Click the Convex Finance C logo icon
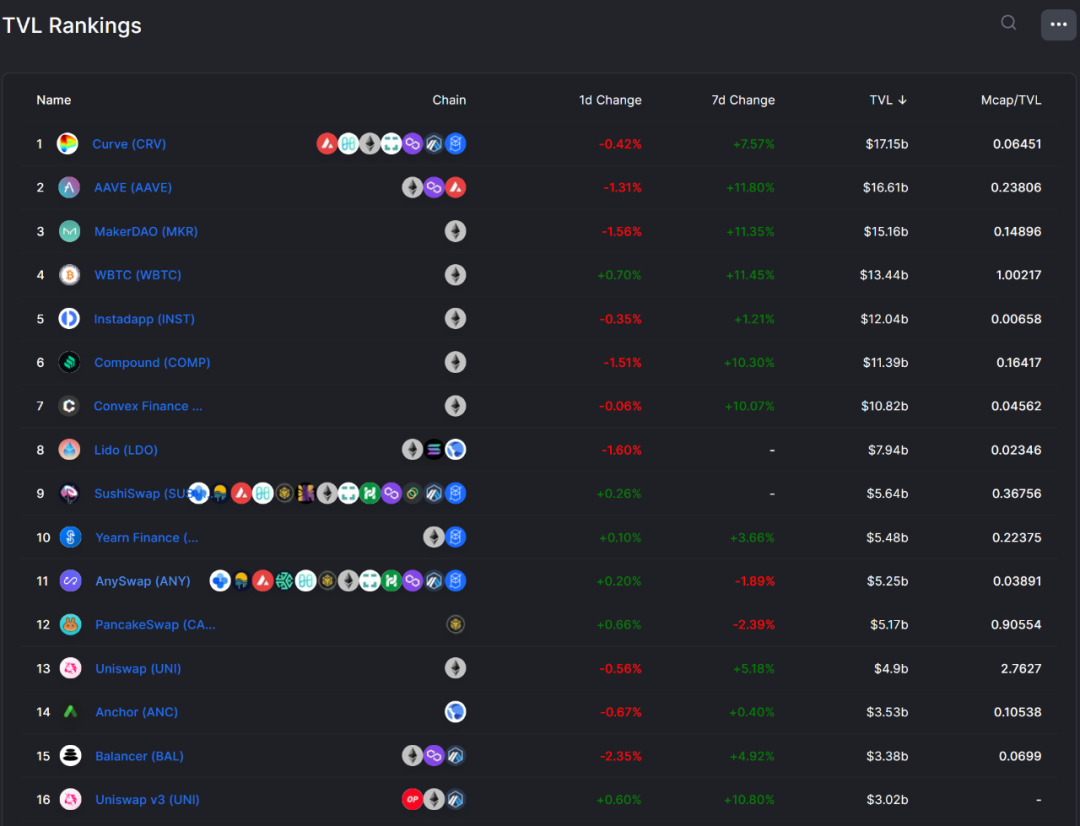Viewport: 1080px width, 826px height. pyautogui.click(x=69, y=406)
